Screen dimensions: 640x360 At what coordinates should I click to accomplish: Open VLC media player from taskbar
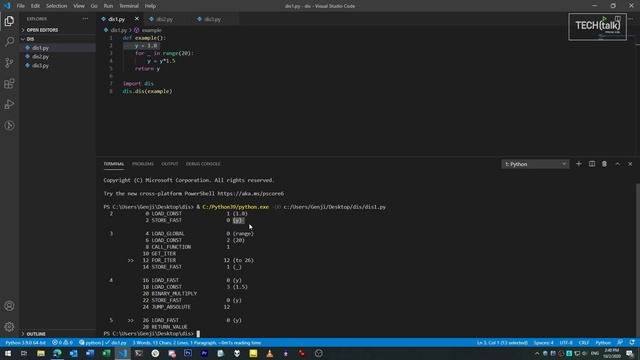[269, 353]
